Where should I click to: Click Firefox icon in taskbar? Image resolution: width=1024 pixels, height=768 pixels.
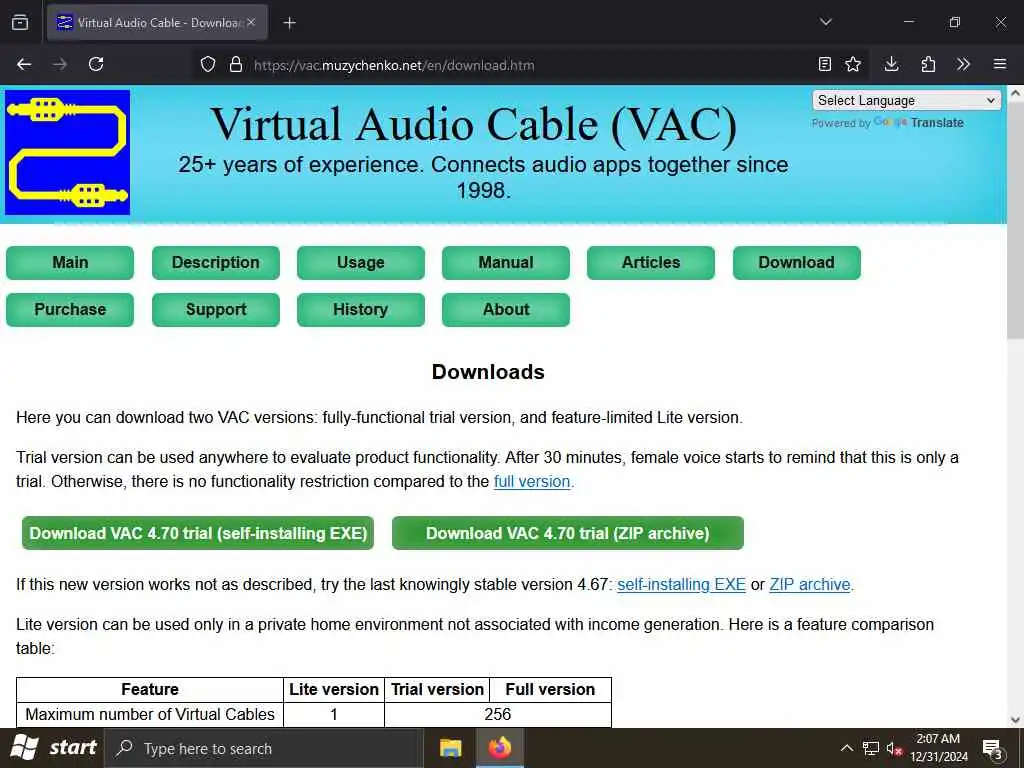[500, 748]
